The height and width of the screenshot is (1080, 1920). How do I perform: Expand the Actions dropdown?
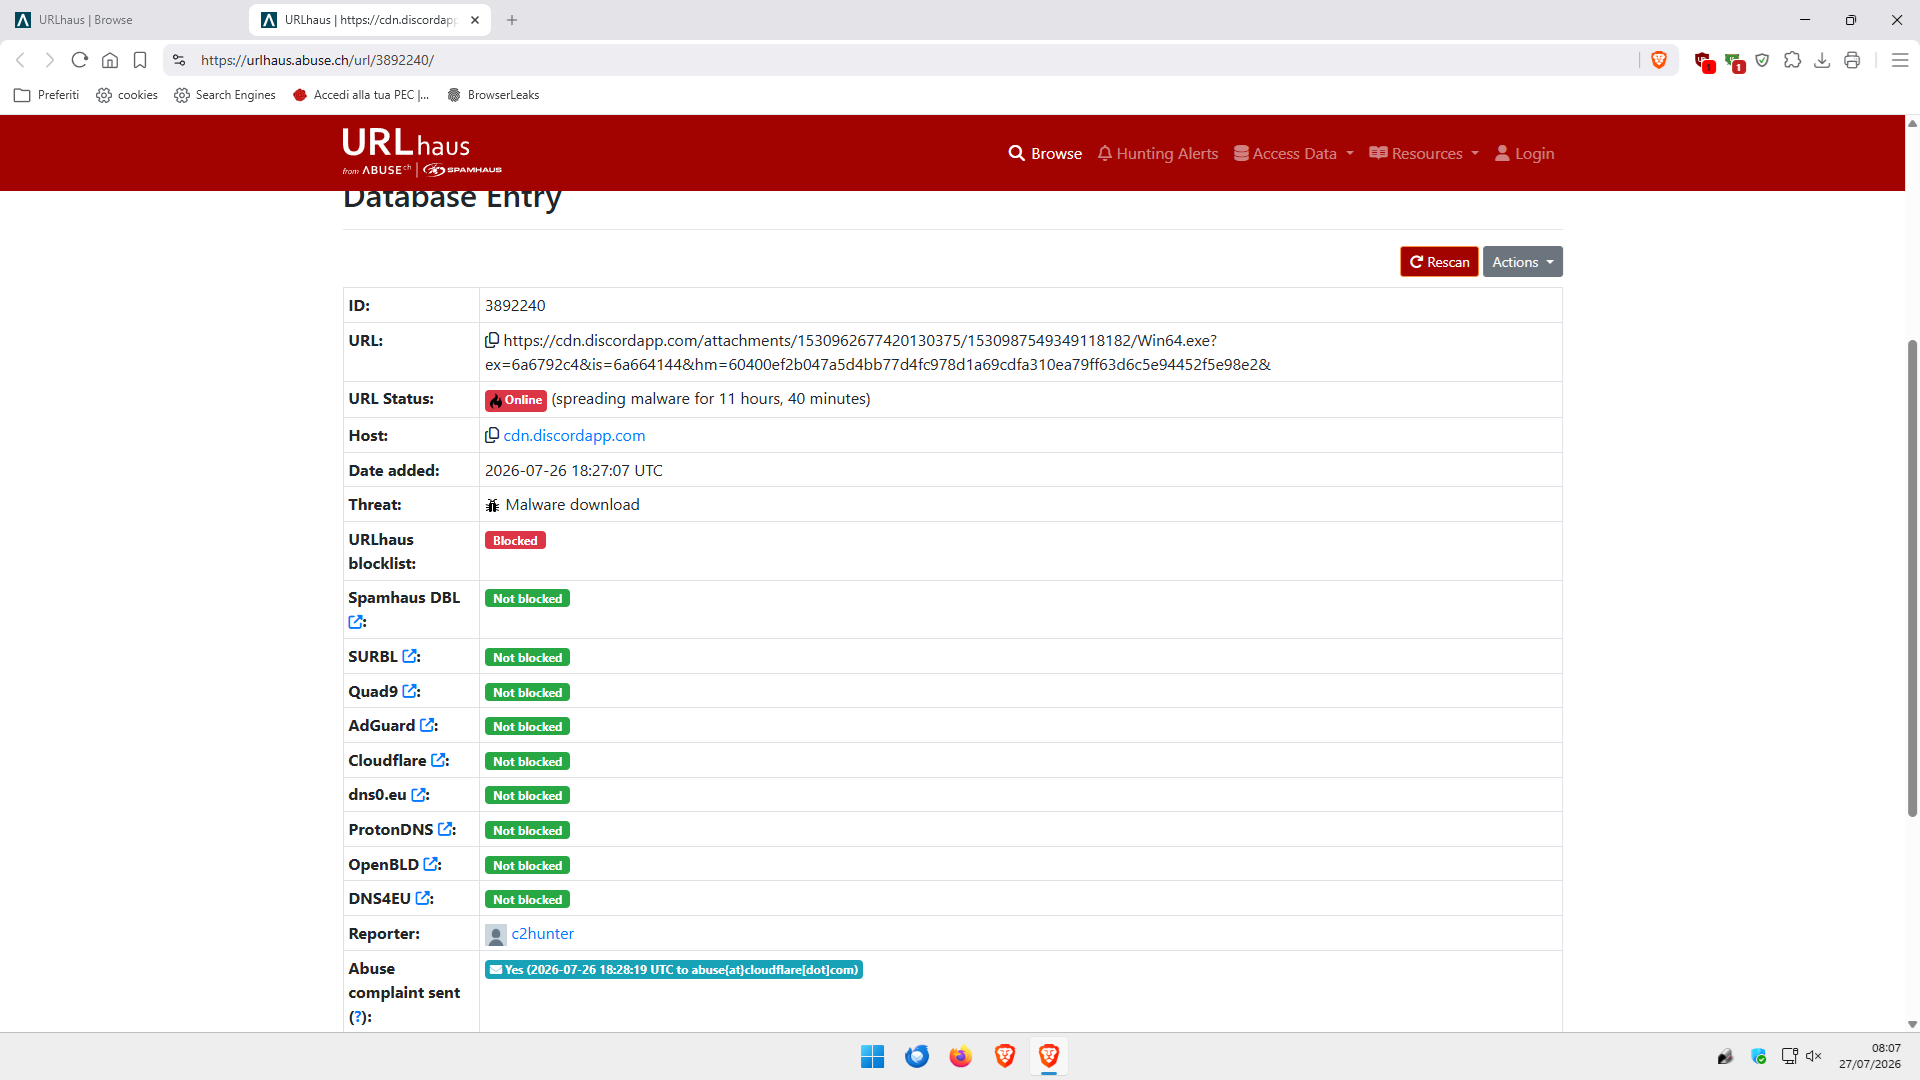coord(1522,262)
